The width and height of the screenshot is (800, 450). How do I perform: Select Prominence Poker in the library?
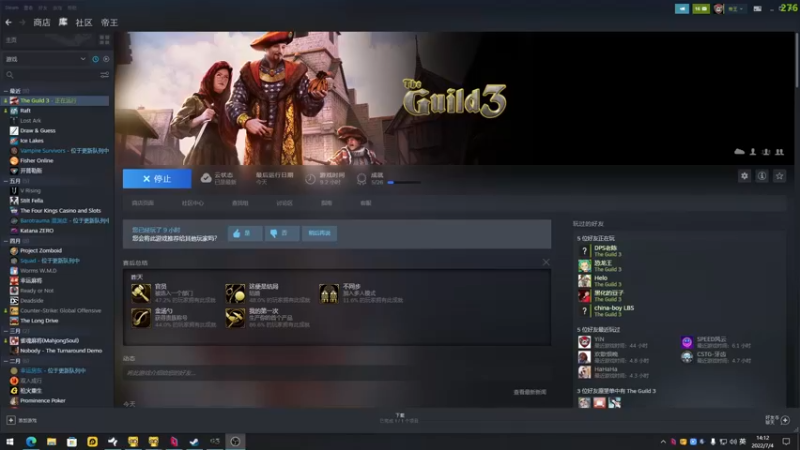click(x=43, y=401)
